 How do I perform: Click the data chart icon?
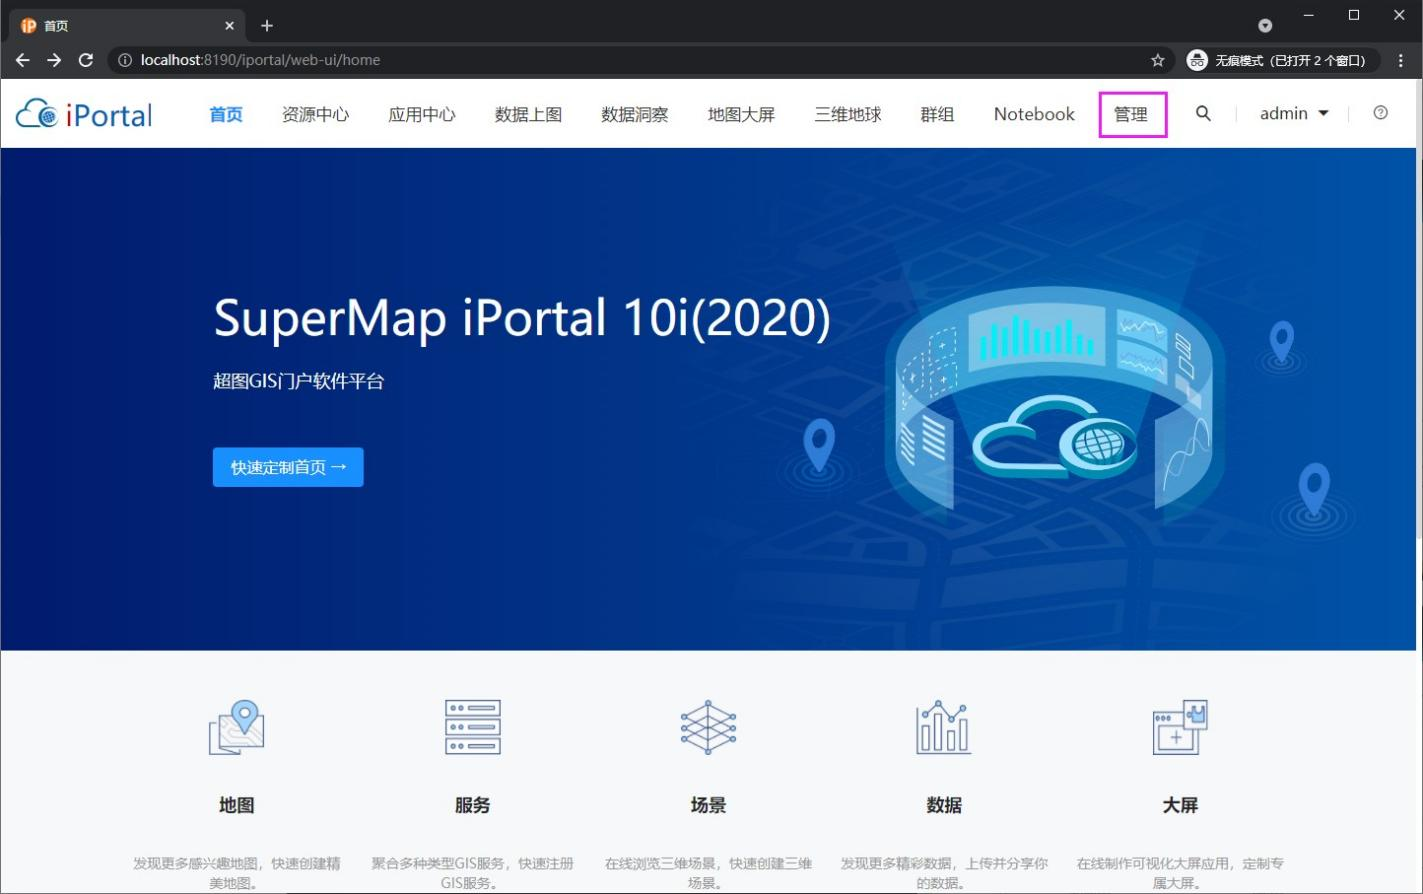[x=943, y=727]
